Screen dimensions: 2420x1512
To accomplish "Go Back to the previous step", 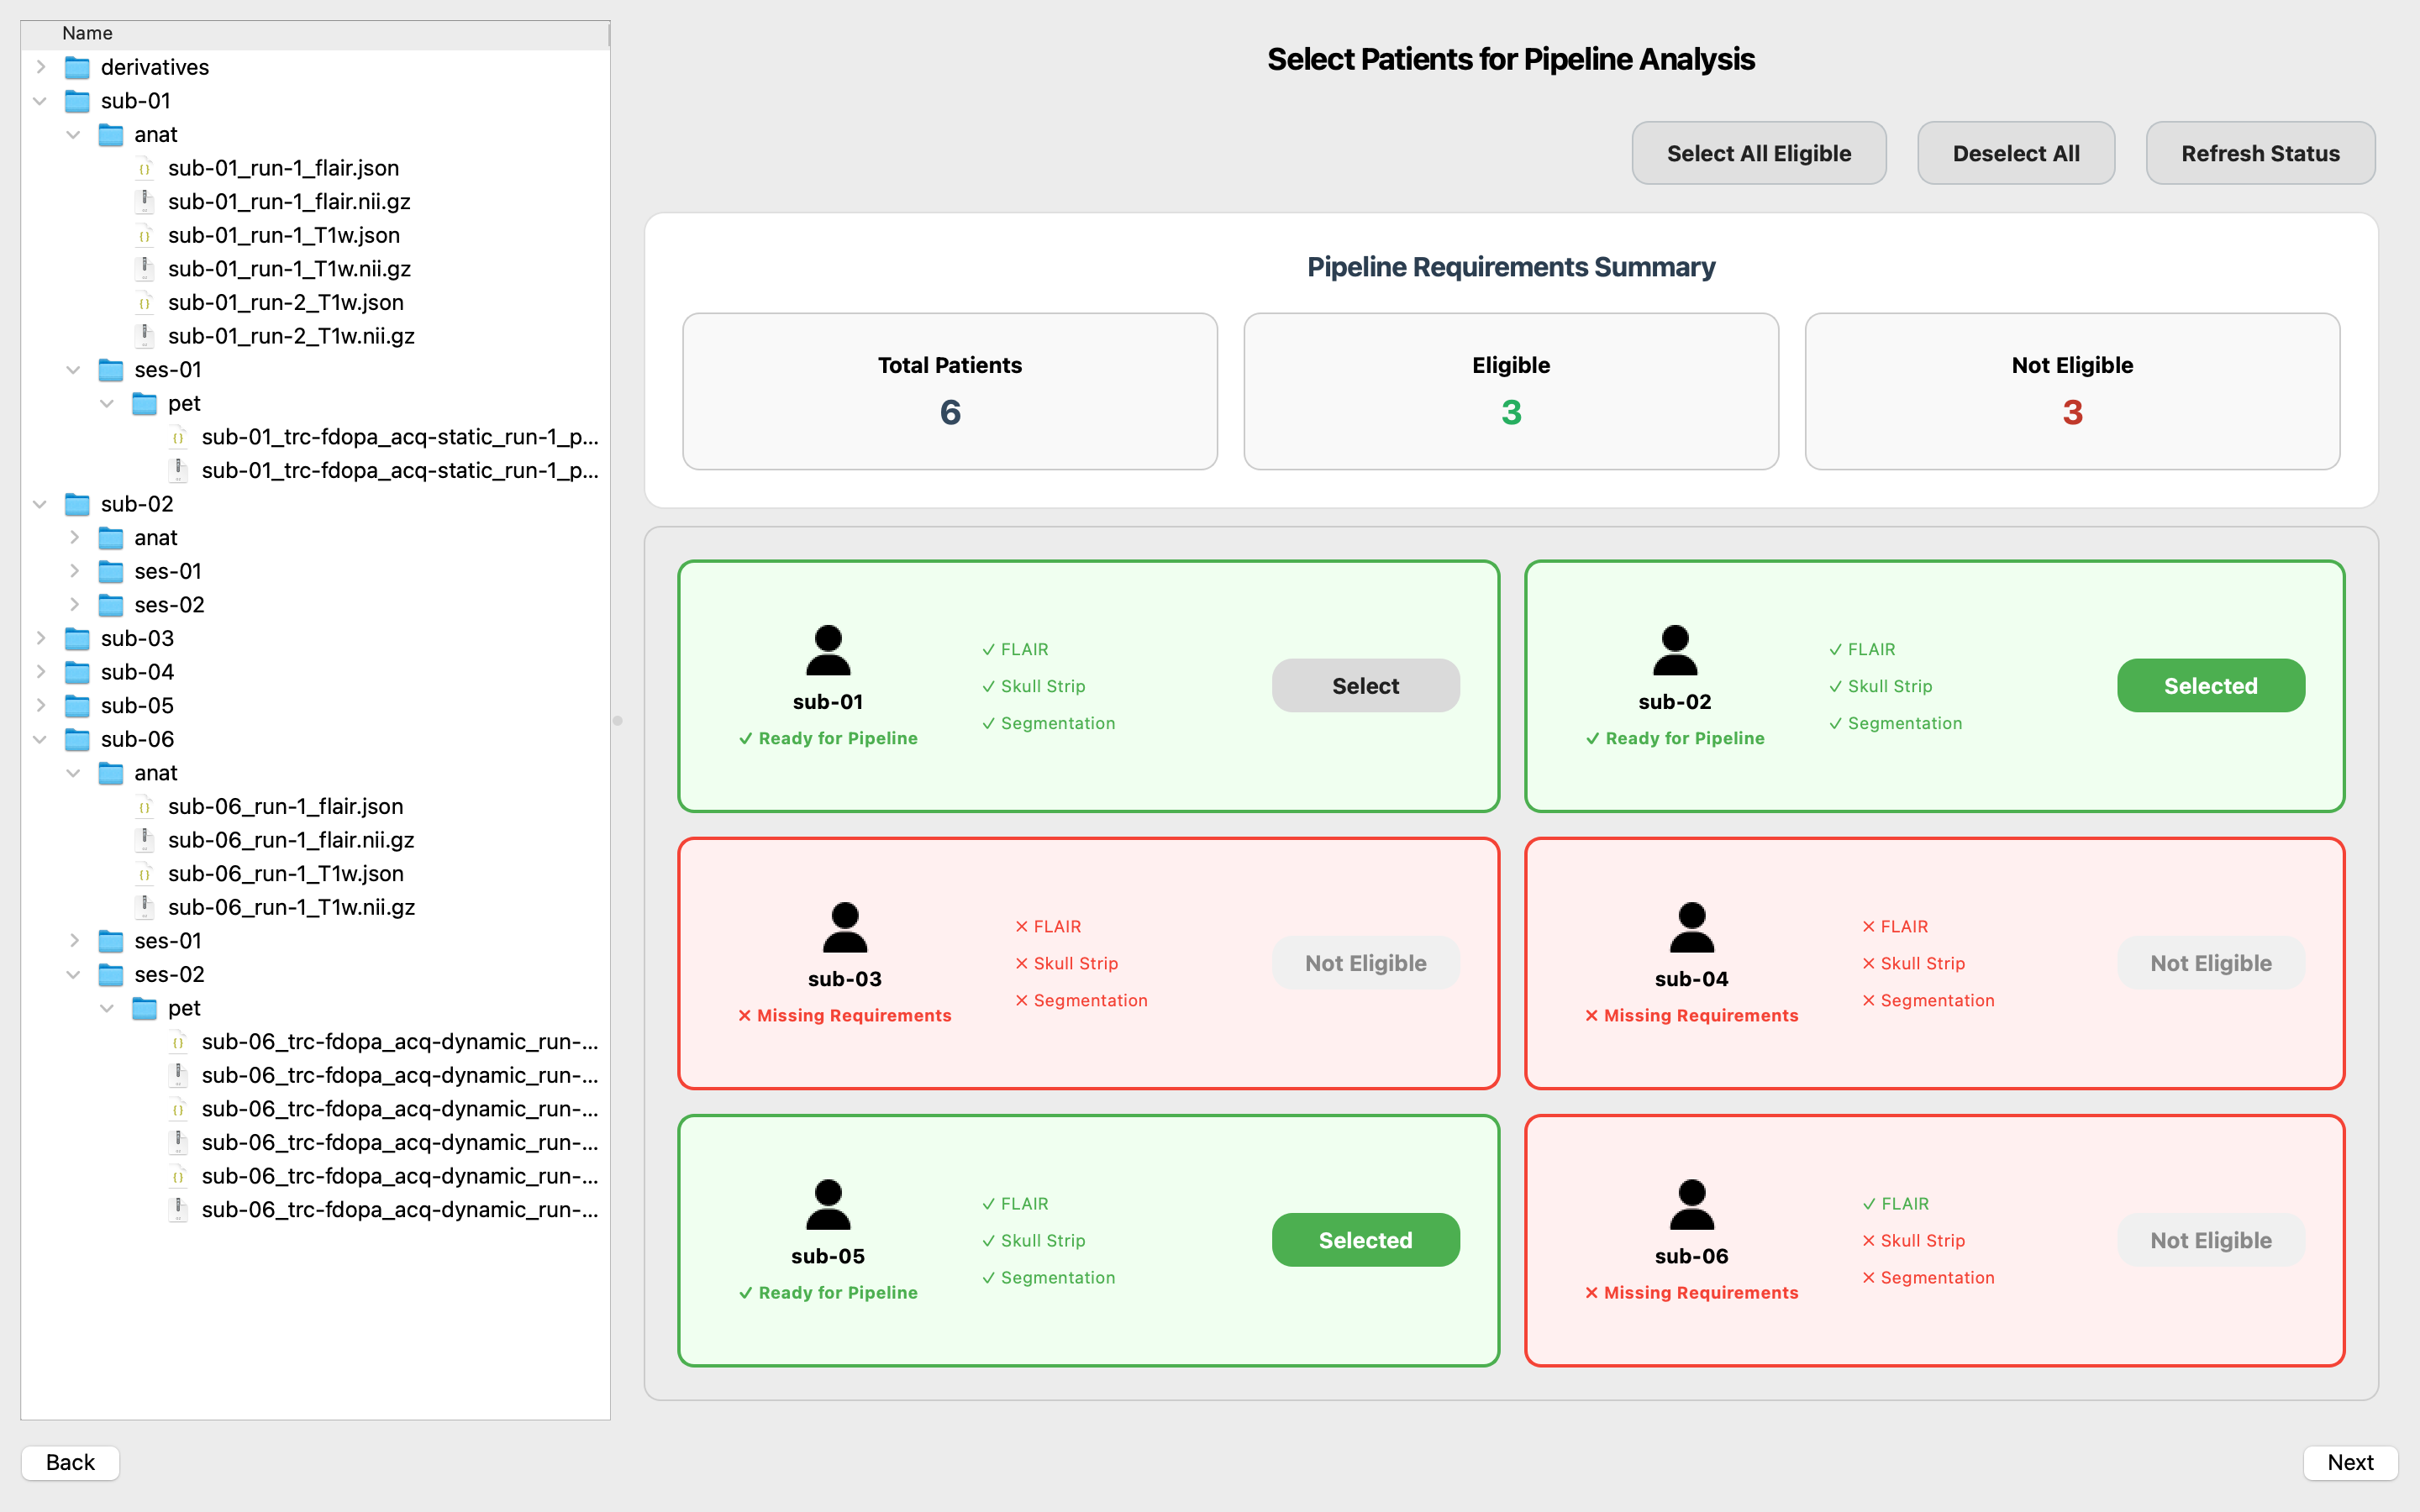I will [70, 1462].
